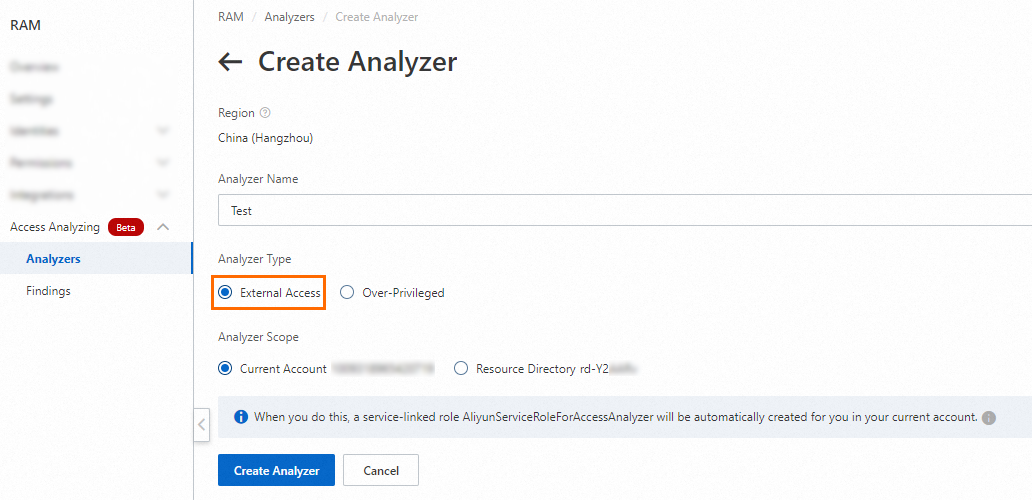Viewport: 1032px width, 500px height.
Task: Collapse the sidebar using the arrow handle
Action: [201, 424]
